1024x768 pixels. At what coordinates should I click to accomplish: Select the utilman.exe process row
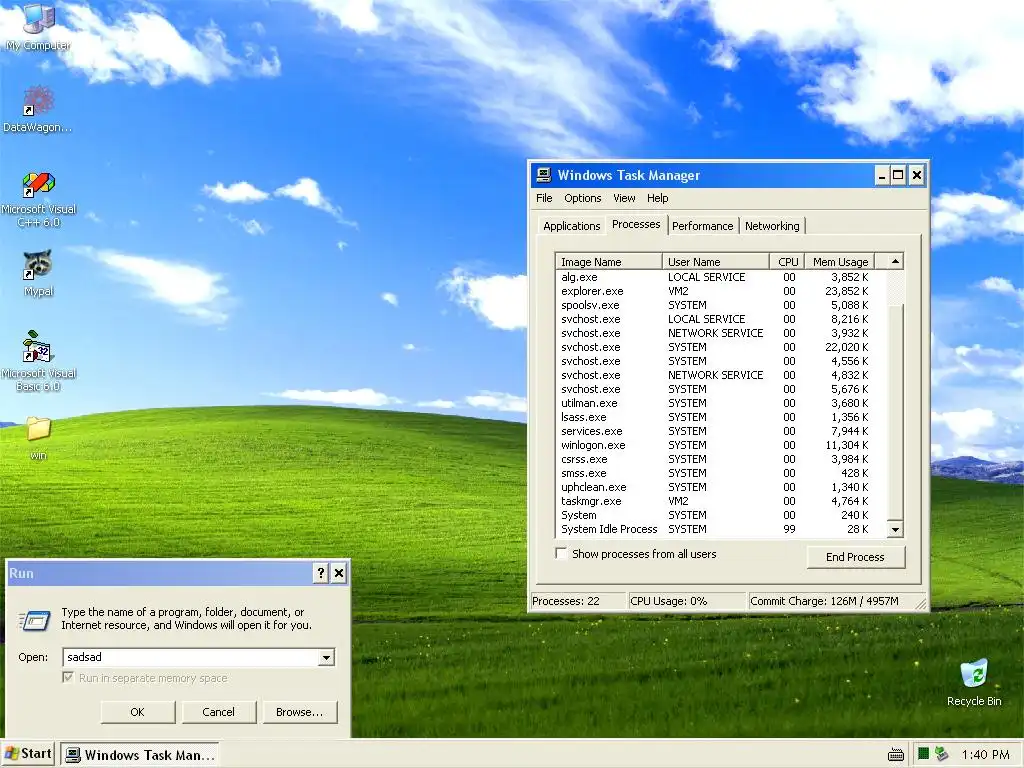[x=721, y=403]
